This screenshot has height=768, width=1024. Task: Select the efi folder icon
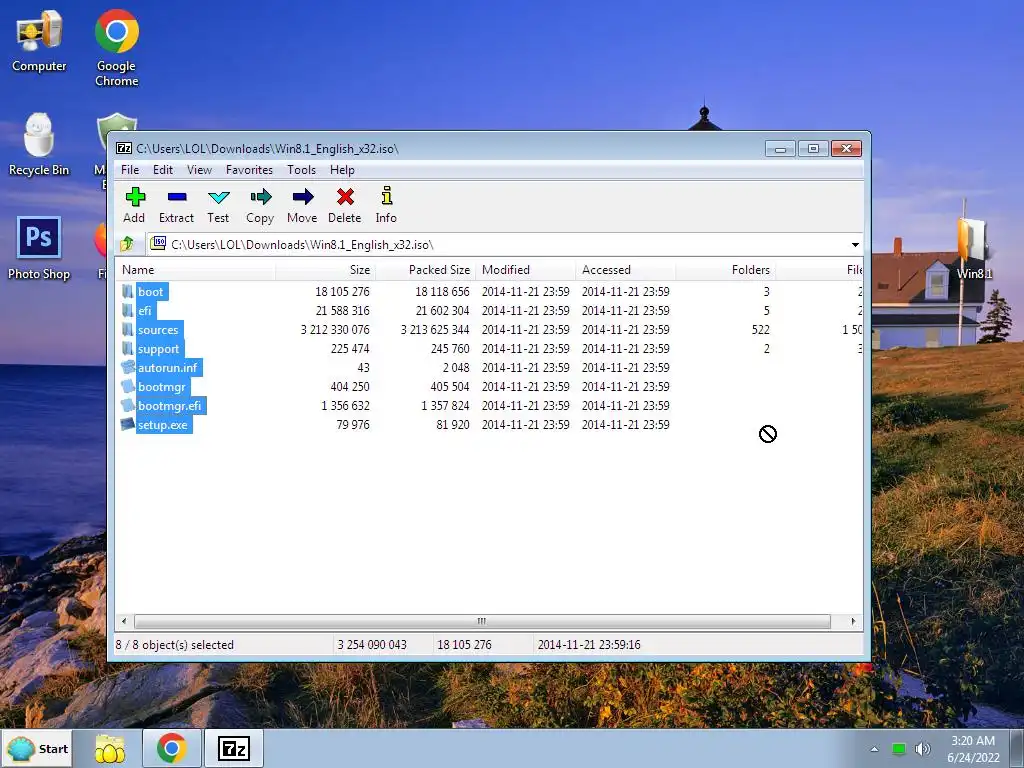[x=128, y=310]
